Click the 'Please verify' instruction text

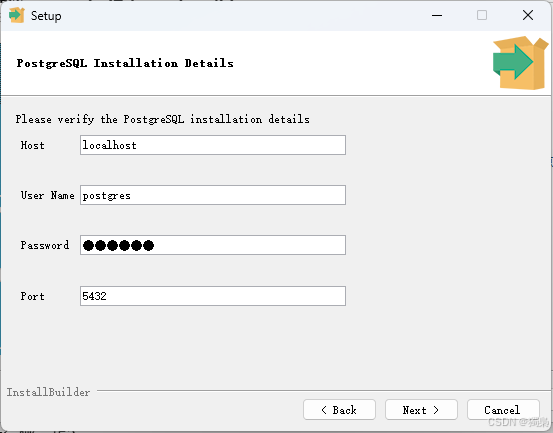pyautogui.click(x=163, y=119)
